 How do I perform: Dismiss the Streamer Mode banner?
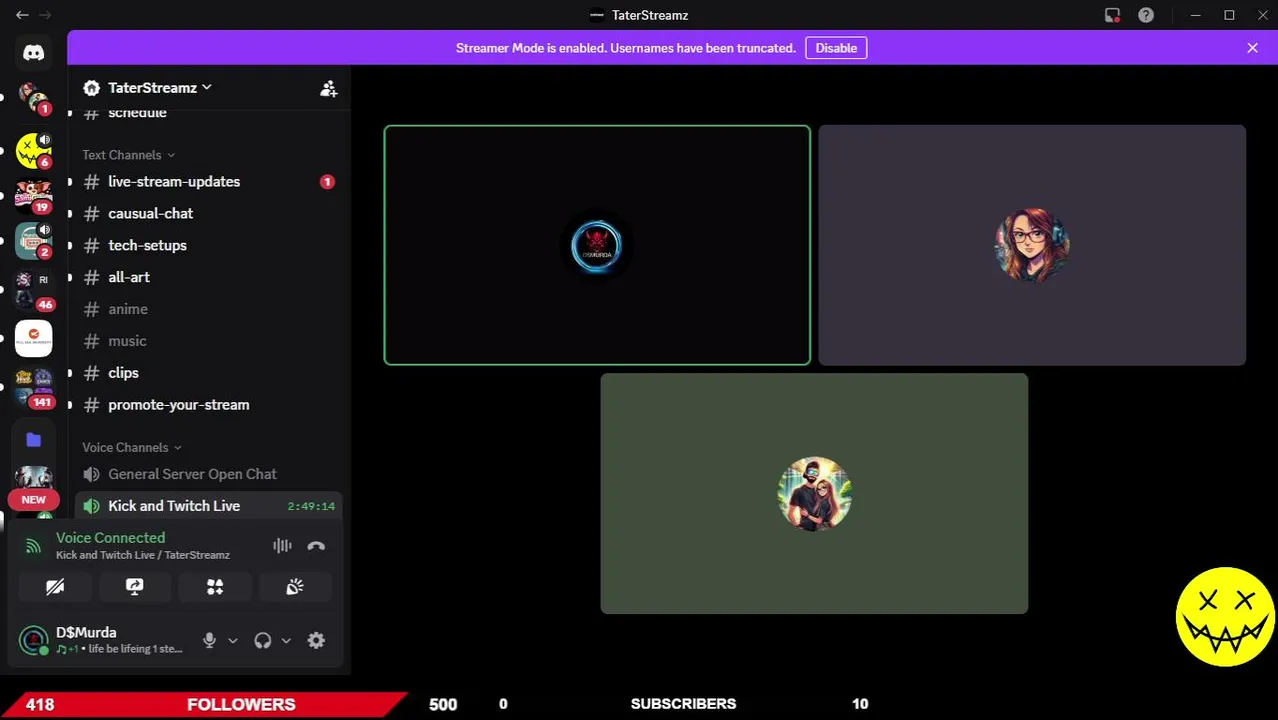pyautogui.click(x=1252, y=48)
